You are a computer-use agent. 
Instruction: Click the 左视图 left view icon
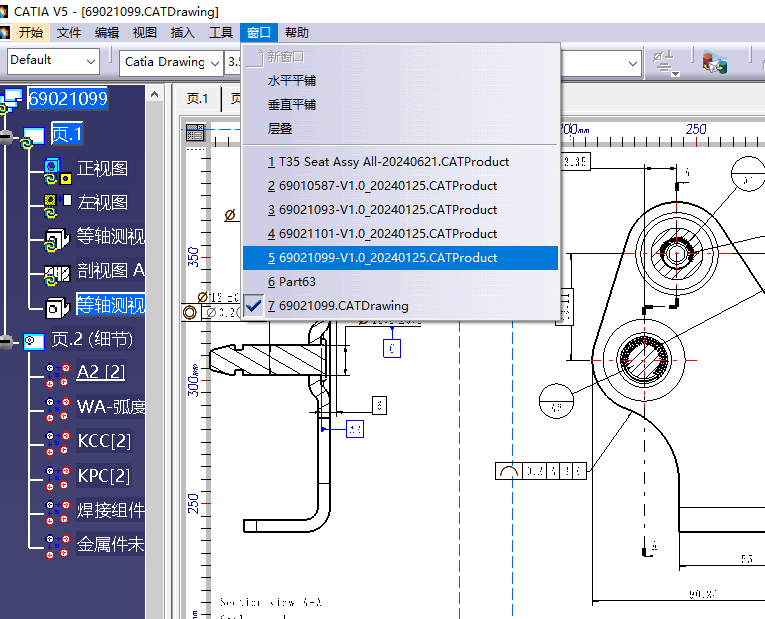(x=58, y=205)
